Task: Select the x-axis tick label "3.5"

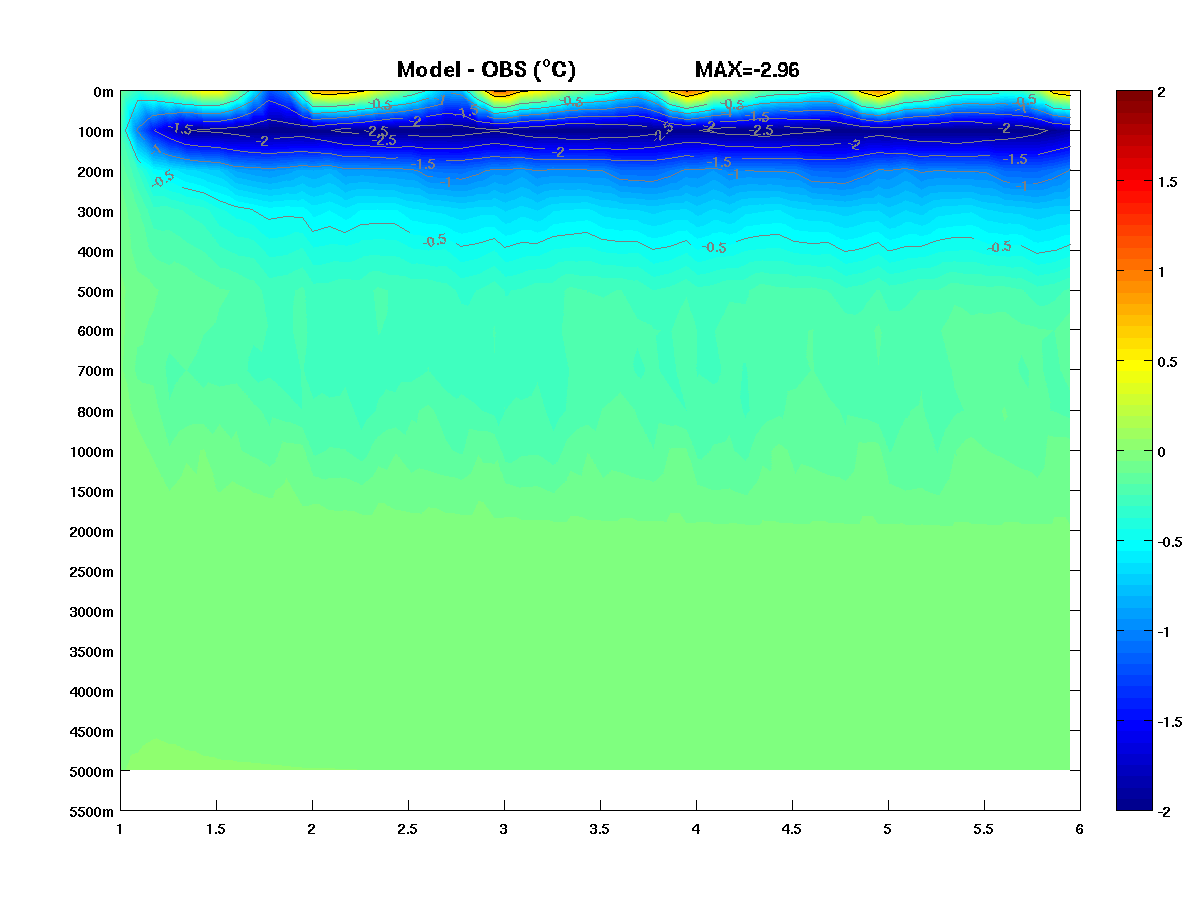Action: pos(600,829)
